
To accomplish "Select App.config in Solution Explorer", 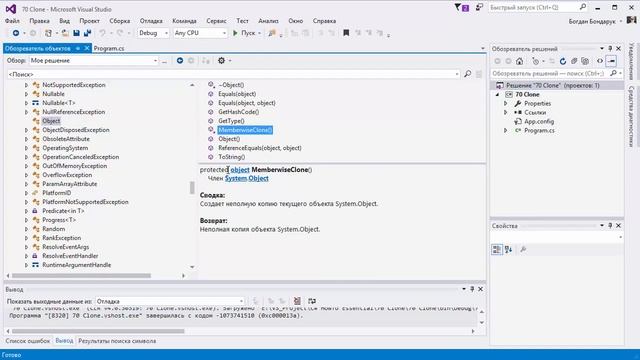I will pos(539,121).
